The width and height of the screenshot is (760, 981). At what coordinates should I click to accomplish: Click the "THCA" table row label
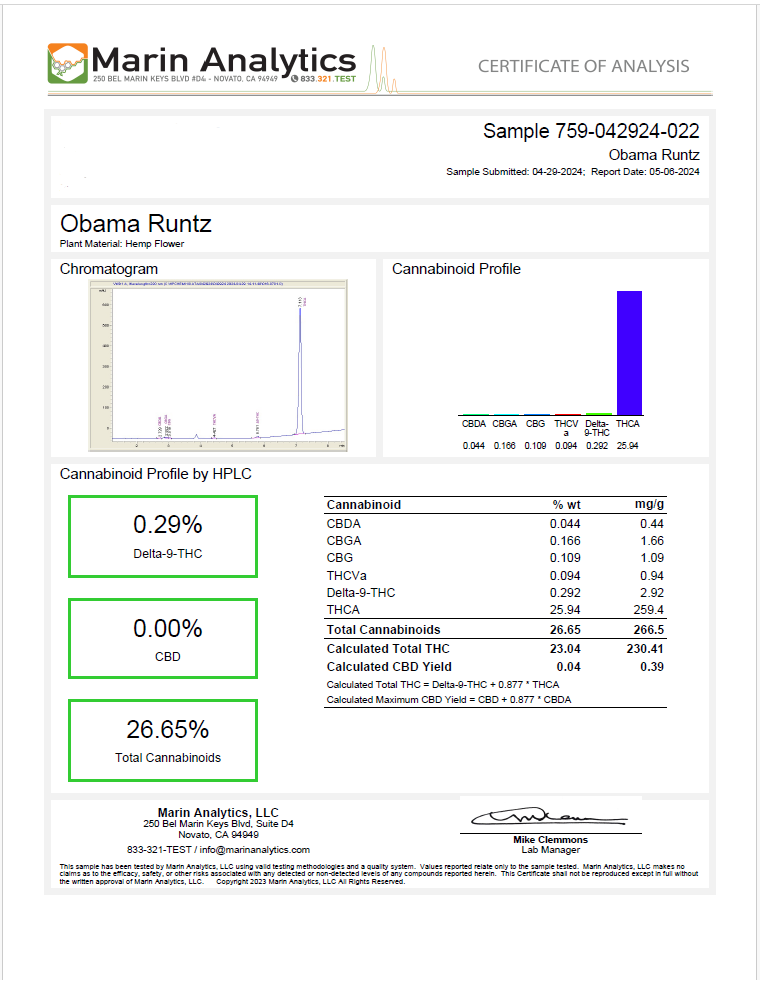coord(343,609)
